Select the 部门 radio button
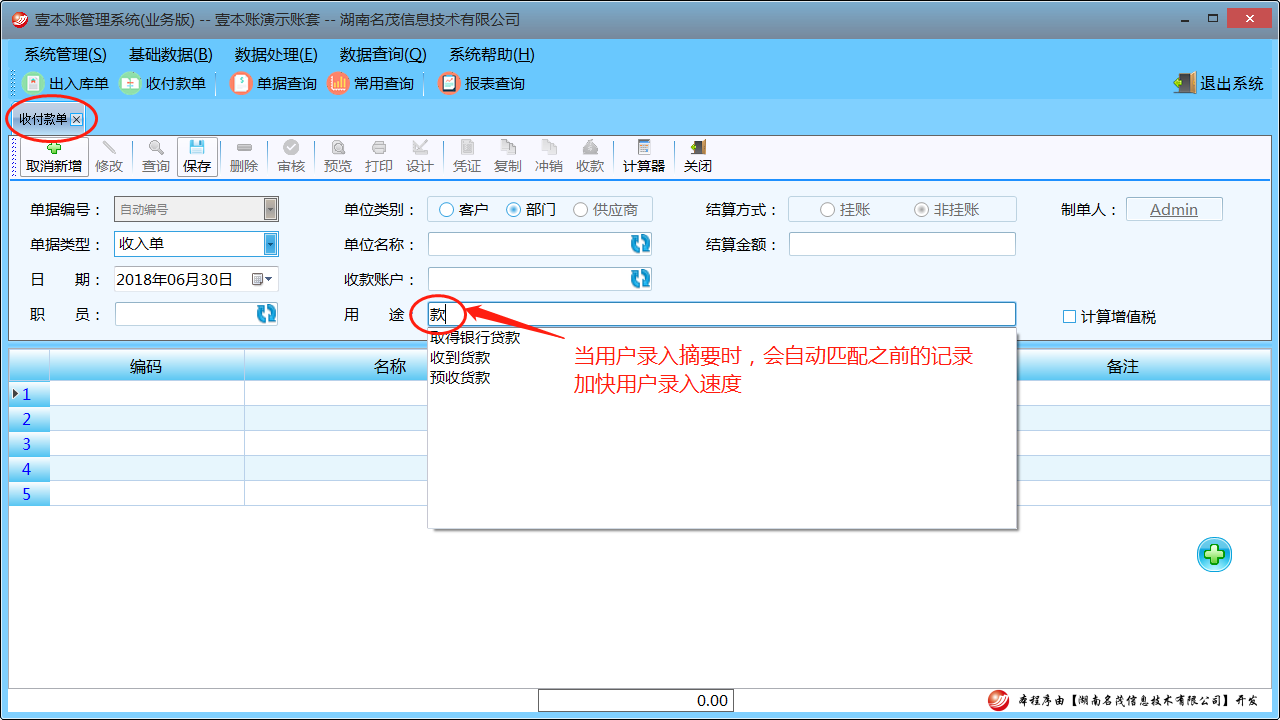The width and height of the screenshot is (1280, 720). 531,210
